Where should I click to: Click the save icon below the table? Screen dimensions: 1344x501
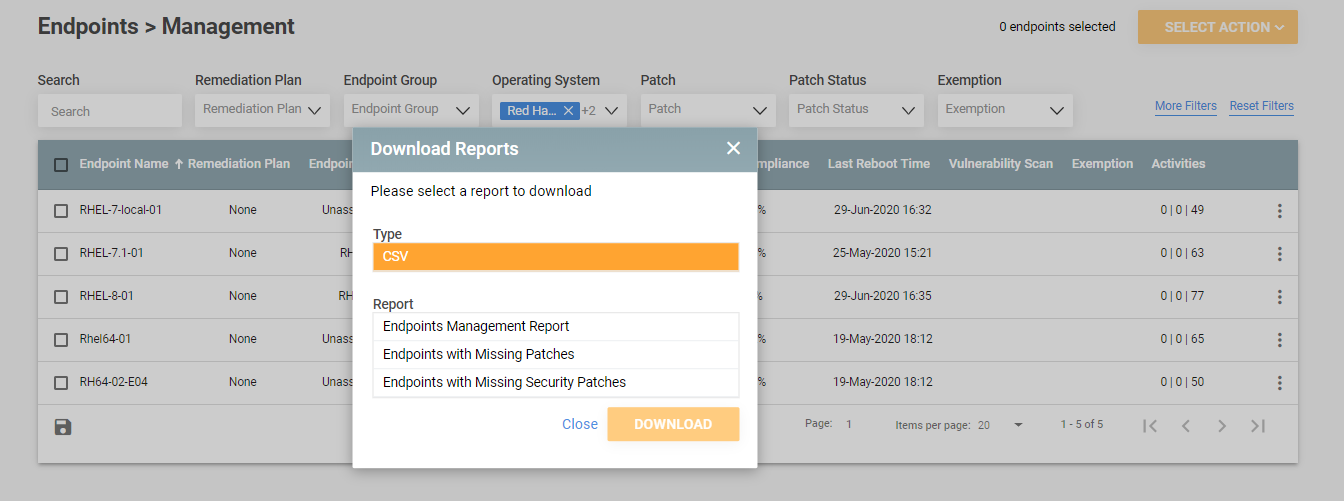(62, 427)
